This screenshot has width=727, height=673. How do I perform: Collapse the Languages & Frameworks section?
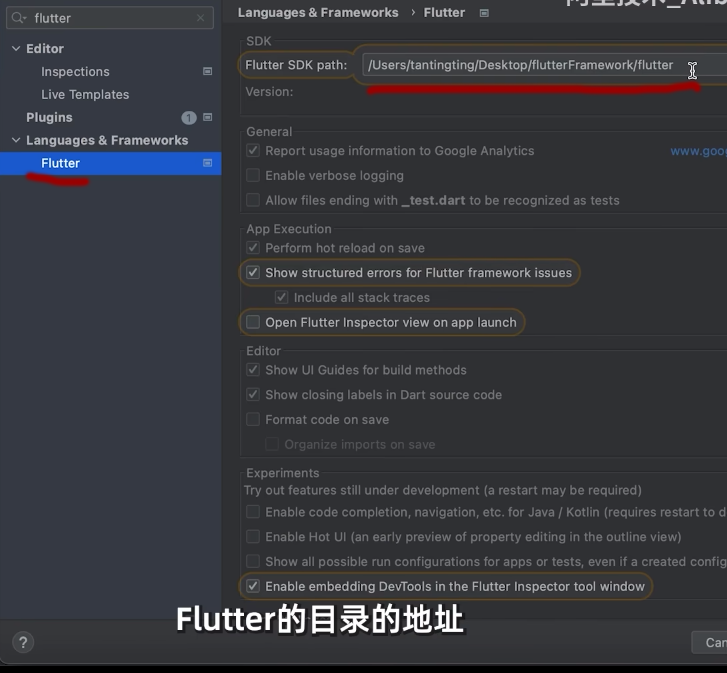pos(15,141)
